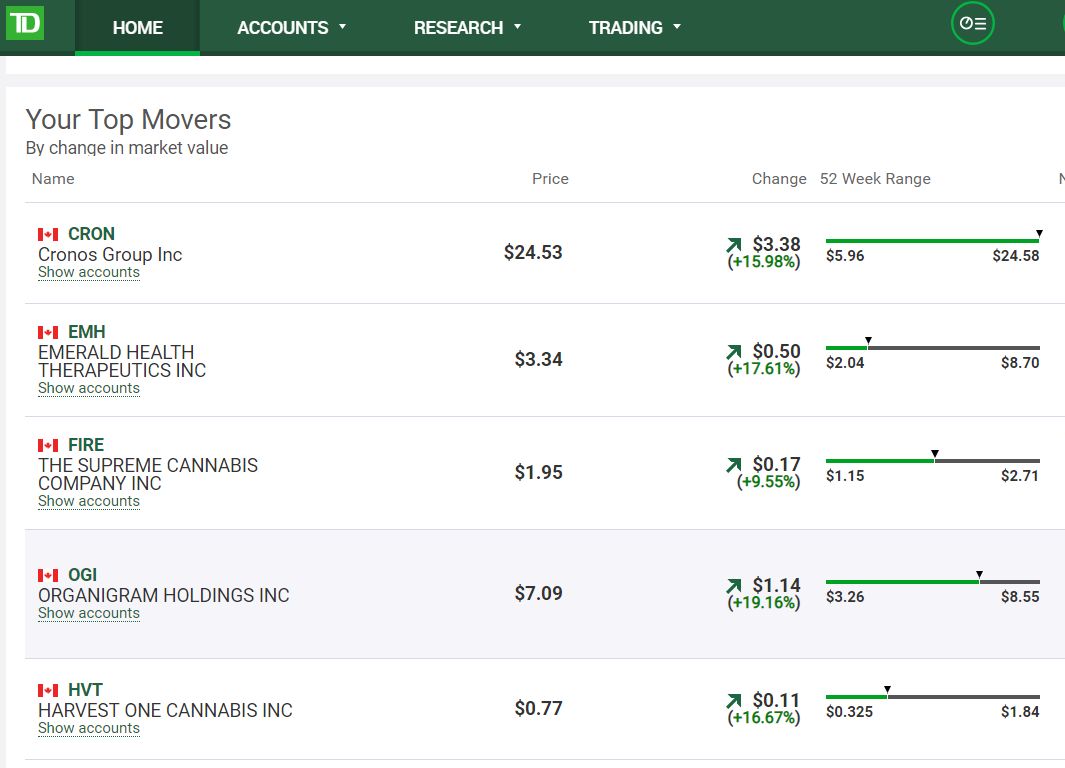Click the Change column header
1065x768 pixels.
point(779,179)
